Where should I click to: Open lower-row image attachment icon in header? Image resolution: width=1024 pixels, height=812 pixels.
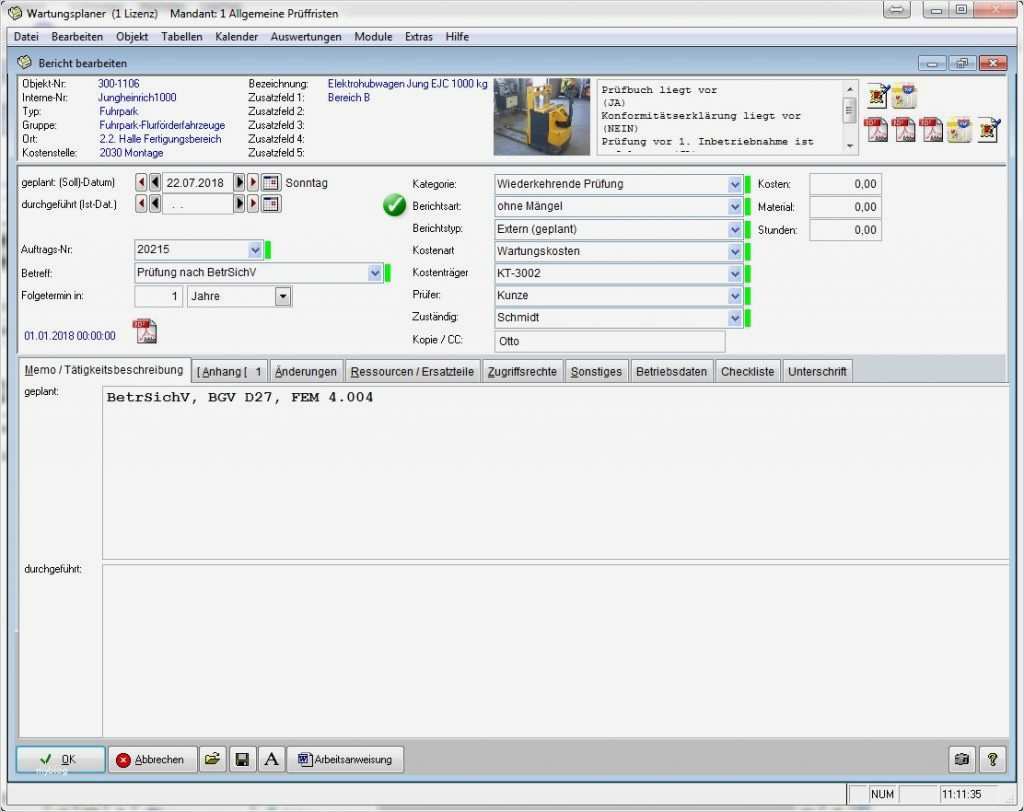coord(959,129)
